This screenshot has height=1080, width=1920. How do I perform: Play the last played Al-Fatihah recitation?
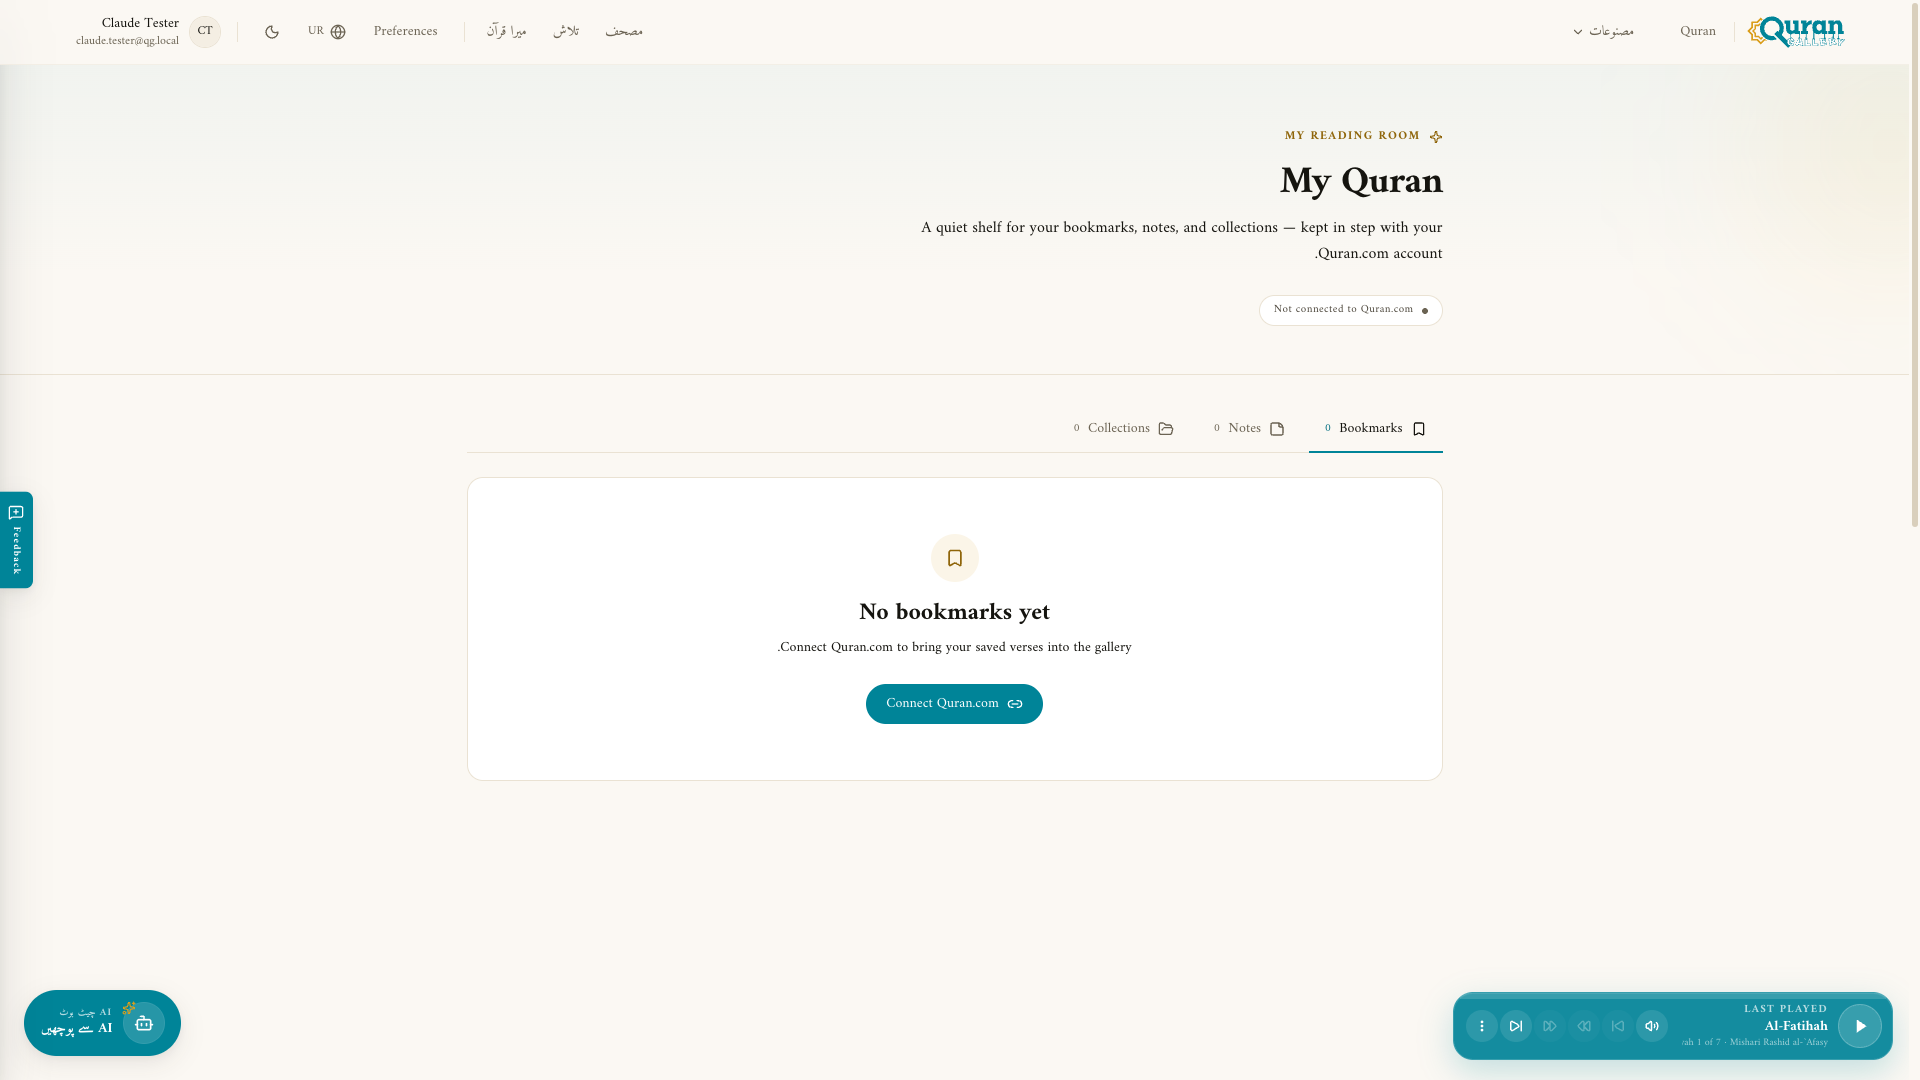[1859, 1026]
